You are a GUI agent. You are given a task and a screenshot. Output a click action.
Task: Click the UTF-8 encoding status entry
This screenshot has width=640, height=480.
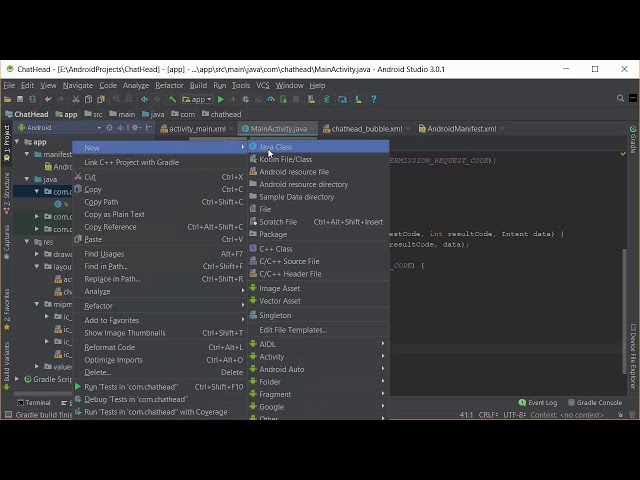tap(514, 415)
